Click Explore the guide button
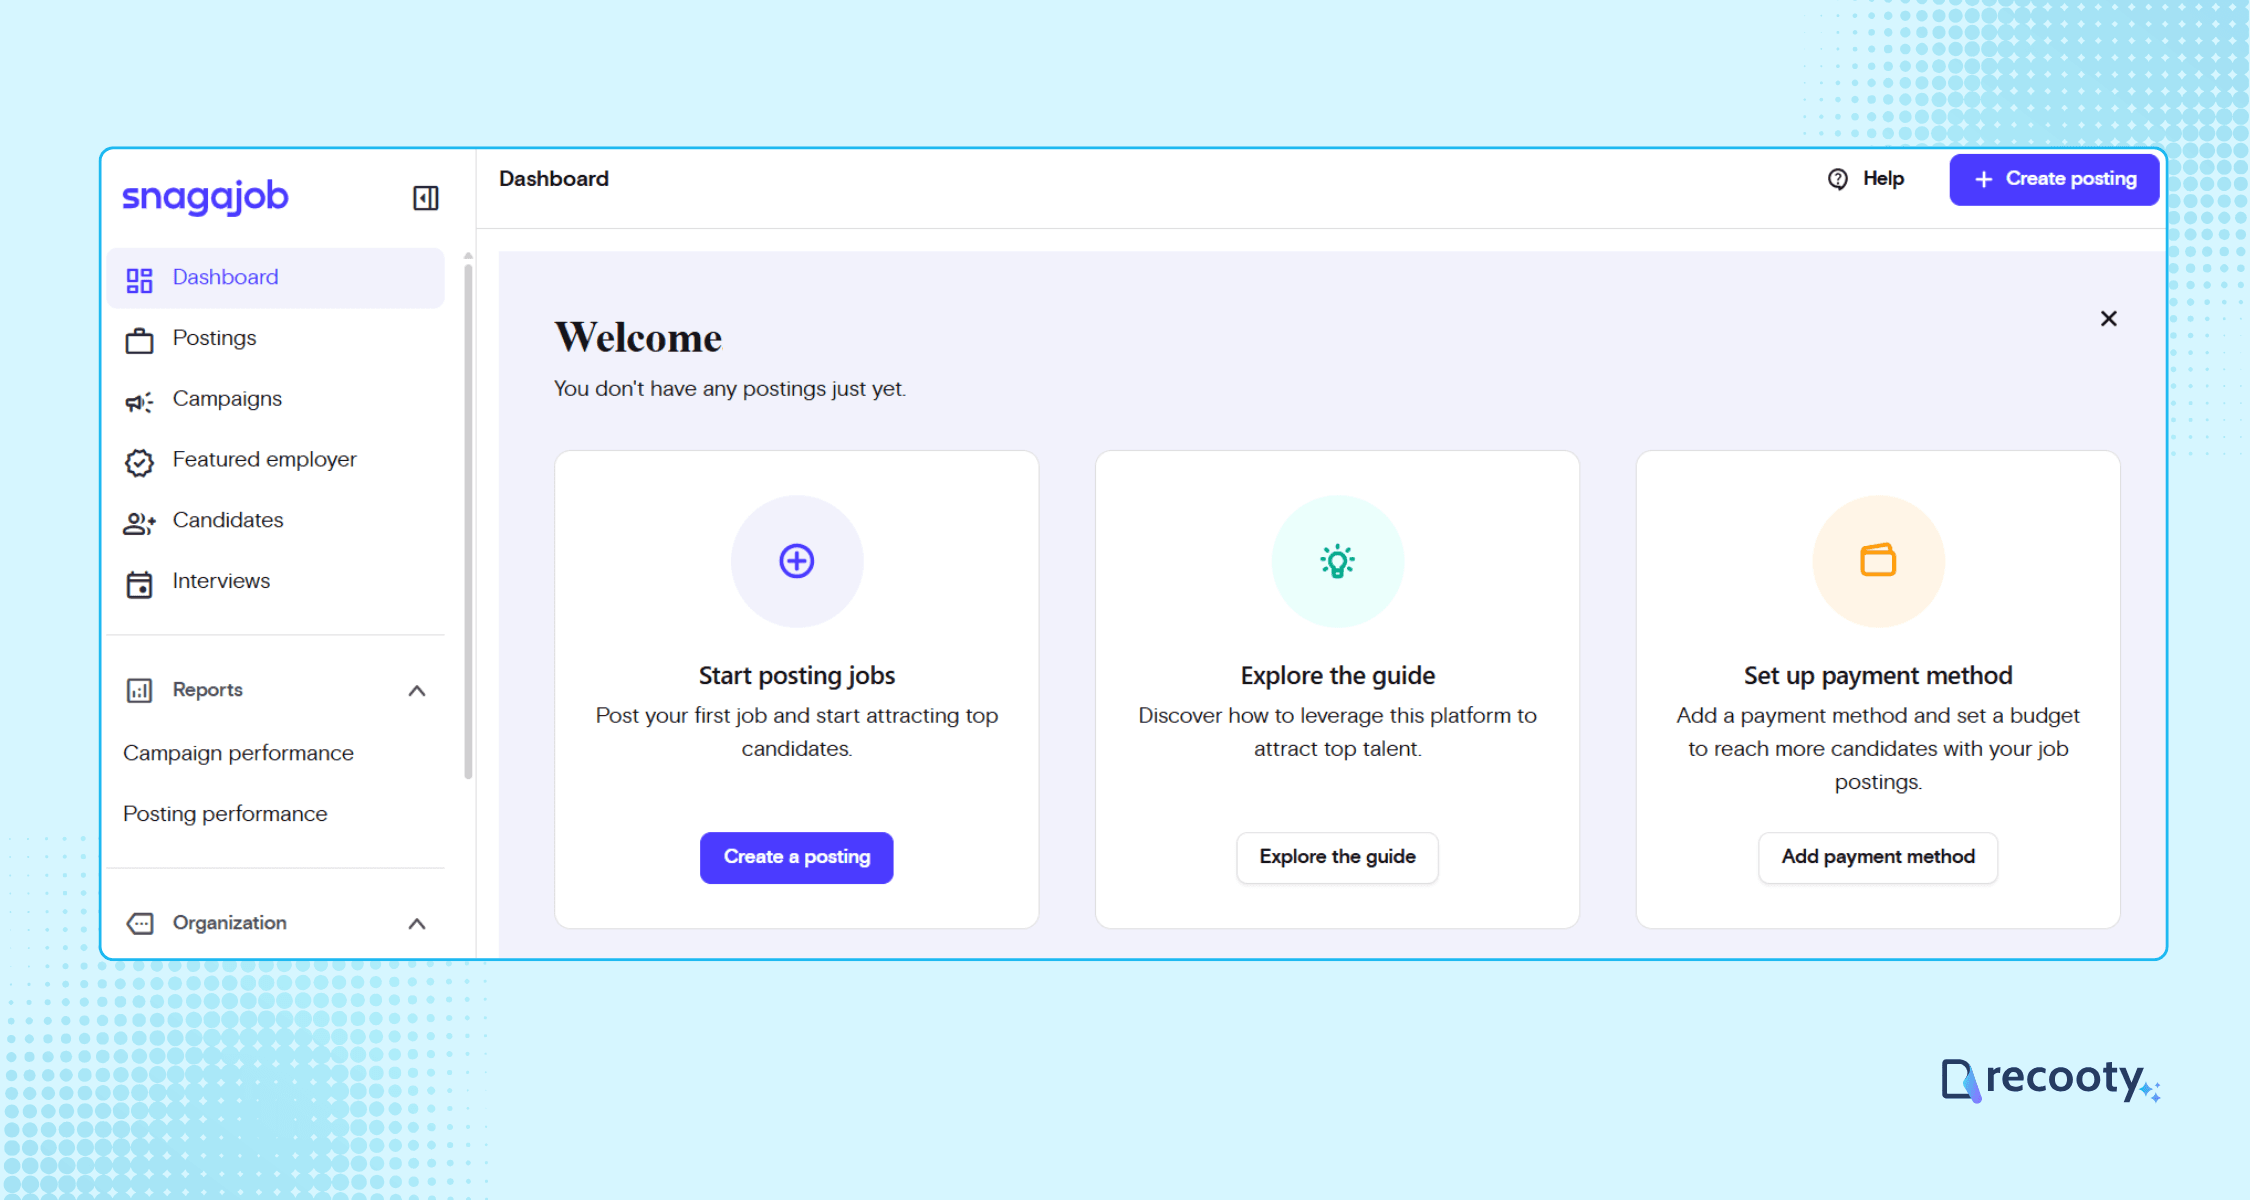The height and width of the screenshot is (1200, 2250). (1337, 857)
